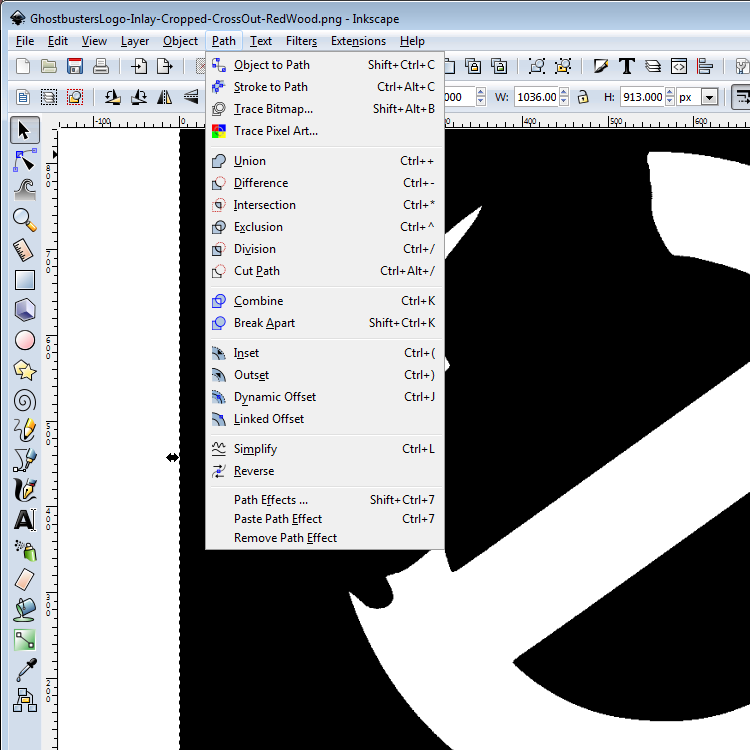Click the Open file folder icon

coord(48,66)
